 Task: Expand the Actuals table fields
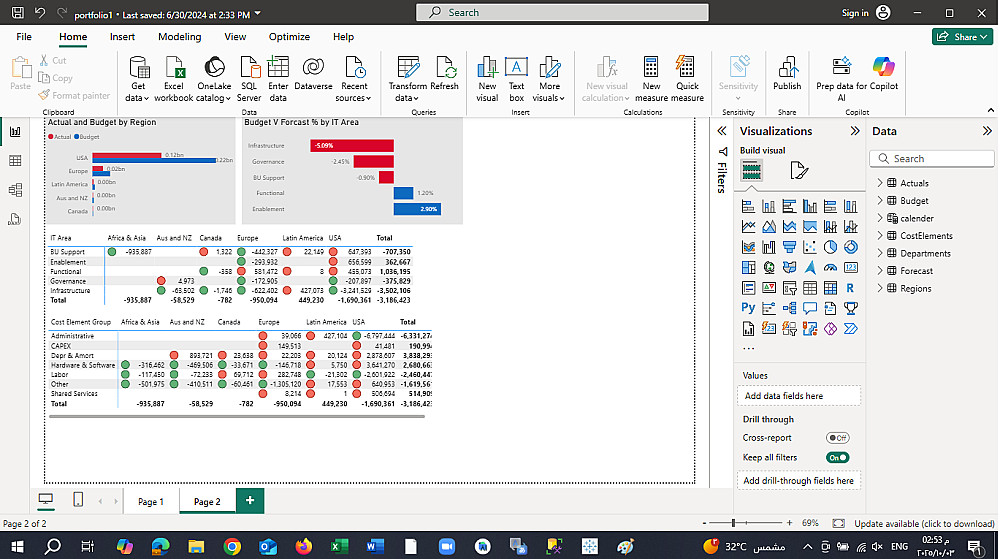[x=880, y=183]
